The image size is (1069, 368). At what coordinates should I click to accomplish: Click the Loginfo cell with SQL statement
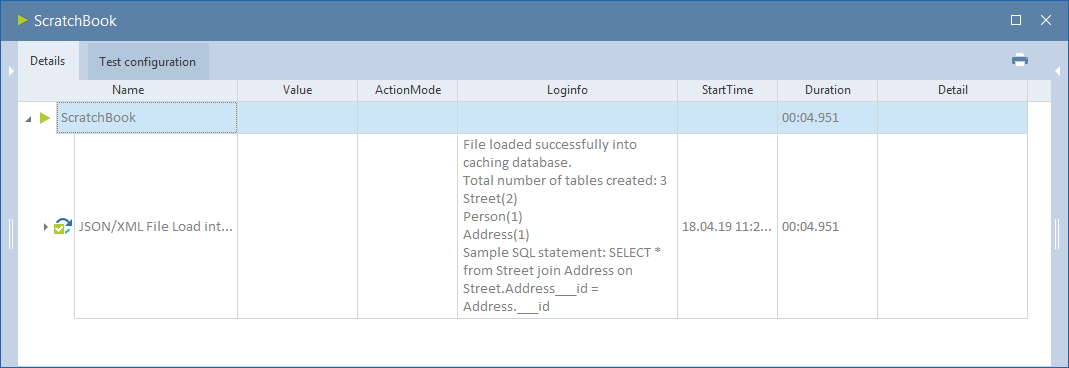[567, 226]
